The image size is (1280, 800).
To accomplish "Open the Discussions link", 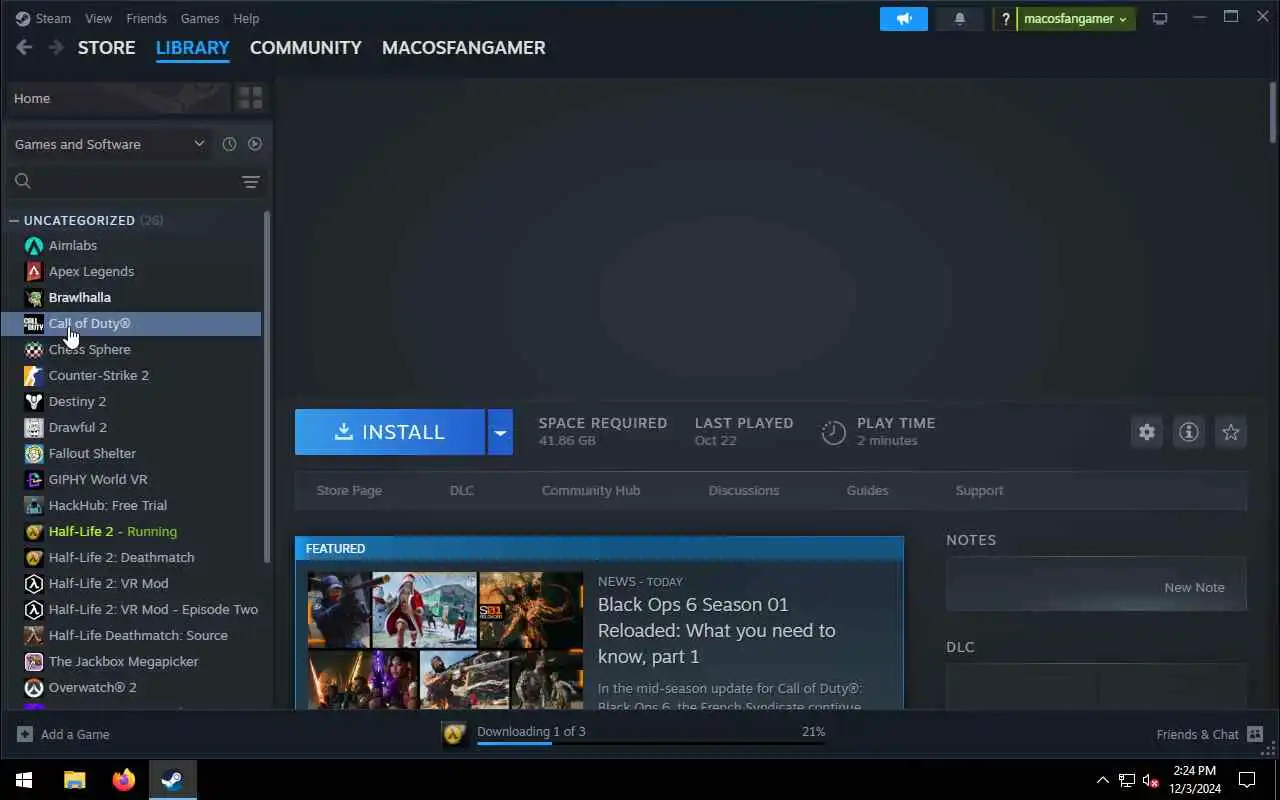I will coord(744,491).
